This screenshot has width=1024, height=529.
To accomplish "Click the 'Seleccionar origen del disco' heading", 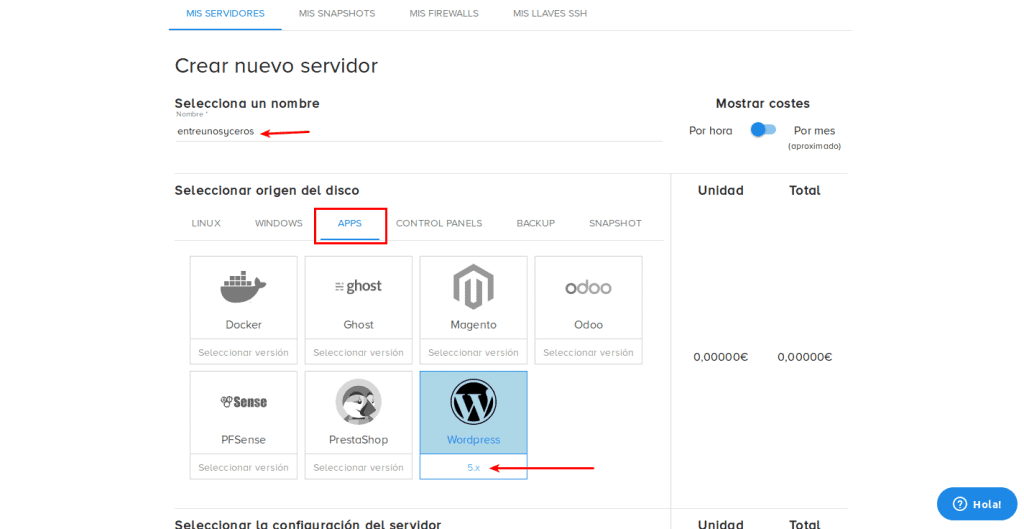I will tap(267, 191).
